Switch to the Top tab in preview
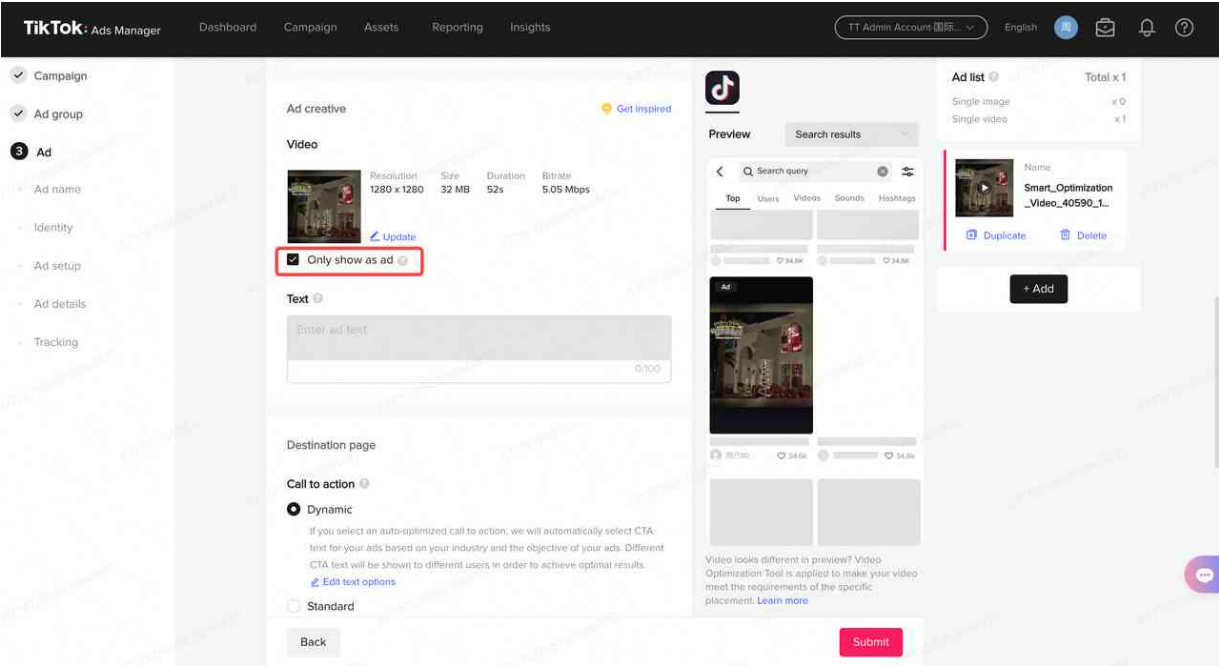Image resolution: width=1219 pixels, height=666 pixels. 733,199
